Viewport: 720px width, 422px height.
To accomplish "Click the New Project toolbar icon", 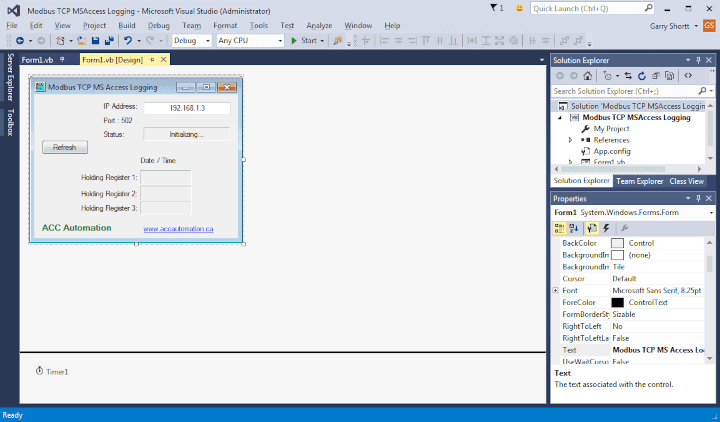I will click(60, 40).
